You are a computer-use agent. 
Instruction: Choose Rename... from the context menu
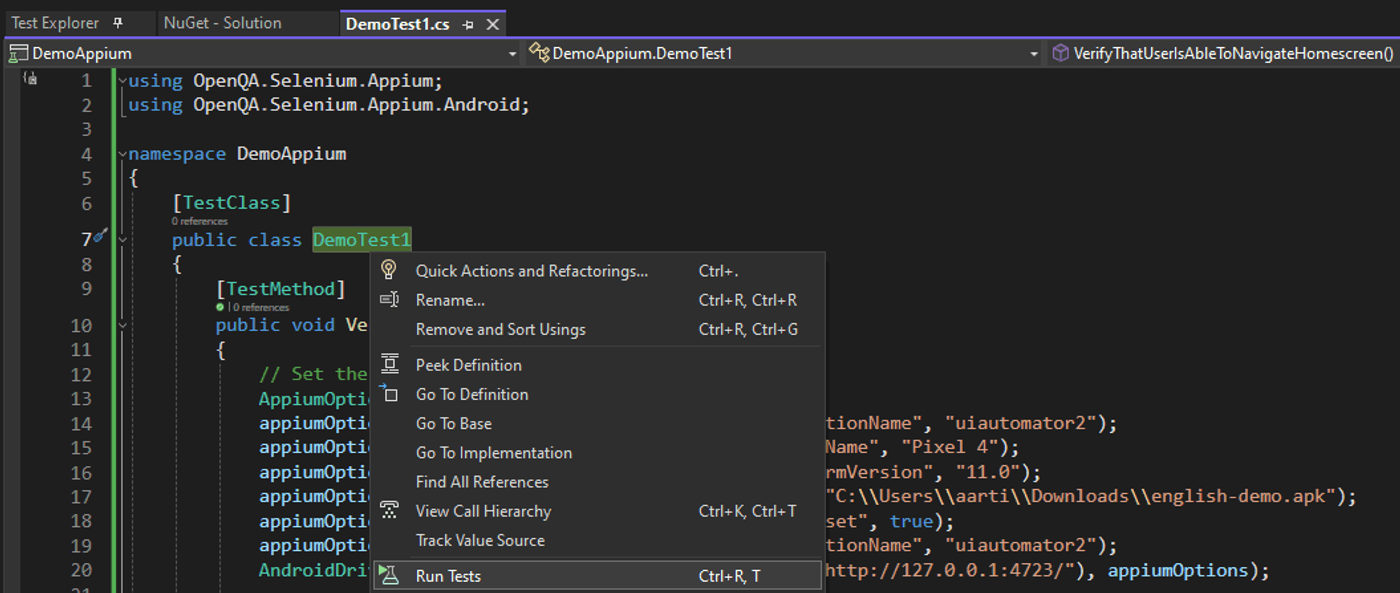(x=596, y=300)
